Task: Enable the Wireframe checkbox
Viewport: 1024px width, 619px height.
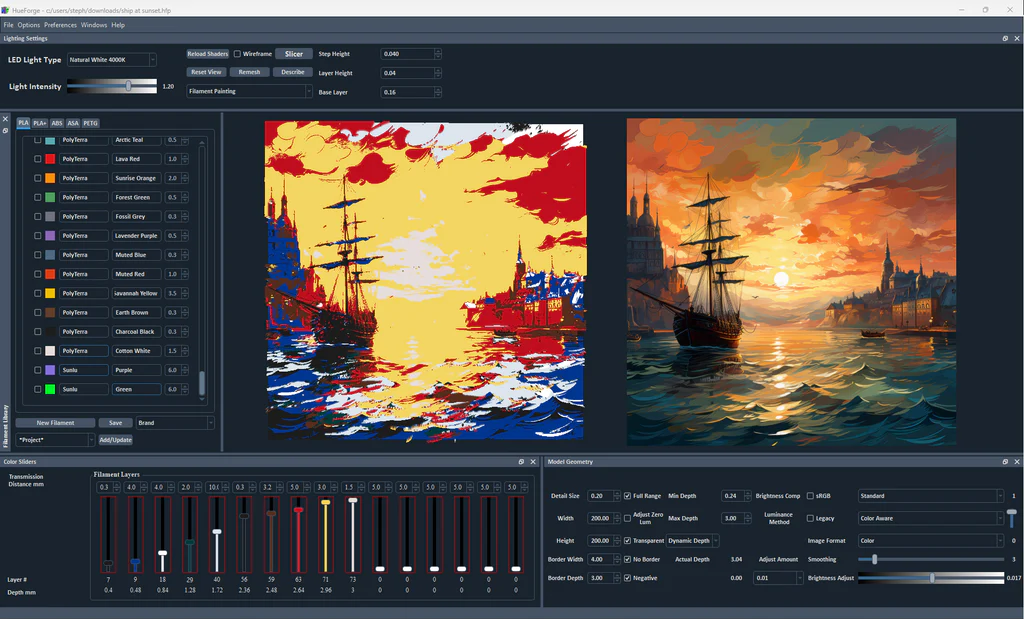Action: 237,54
